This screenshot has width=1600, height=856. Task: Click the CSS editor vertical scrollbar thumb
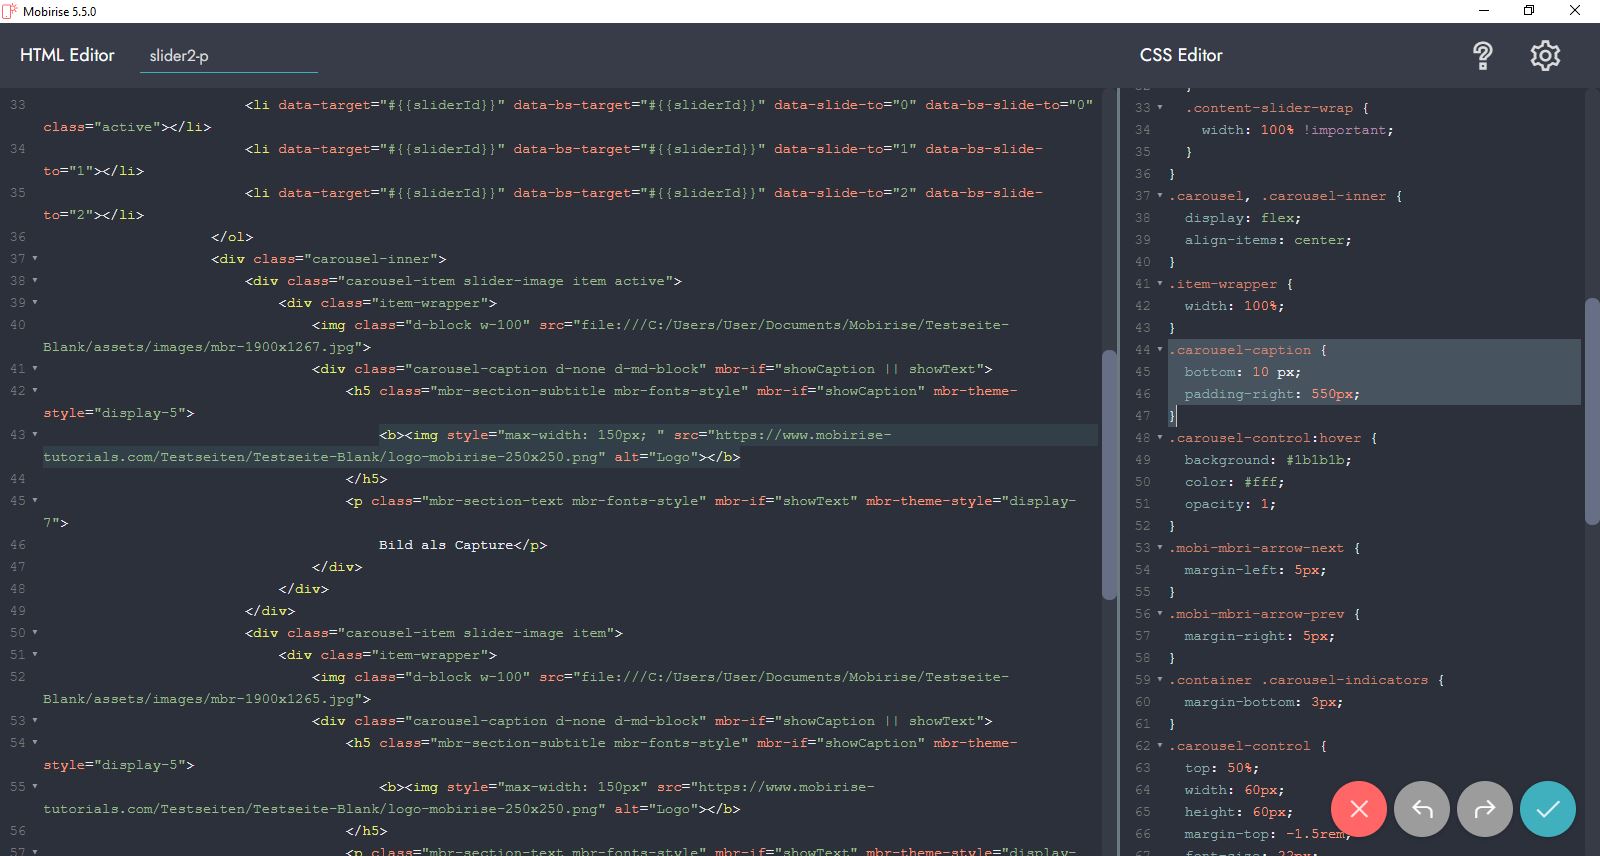coord(1592,410)
